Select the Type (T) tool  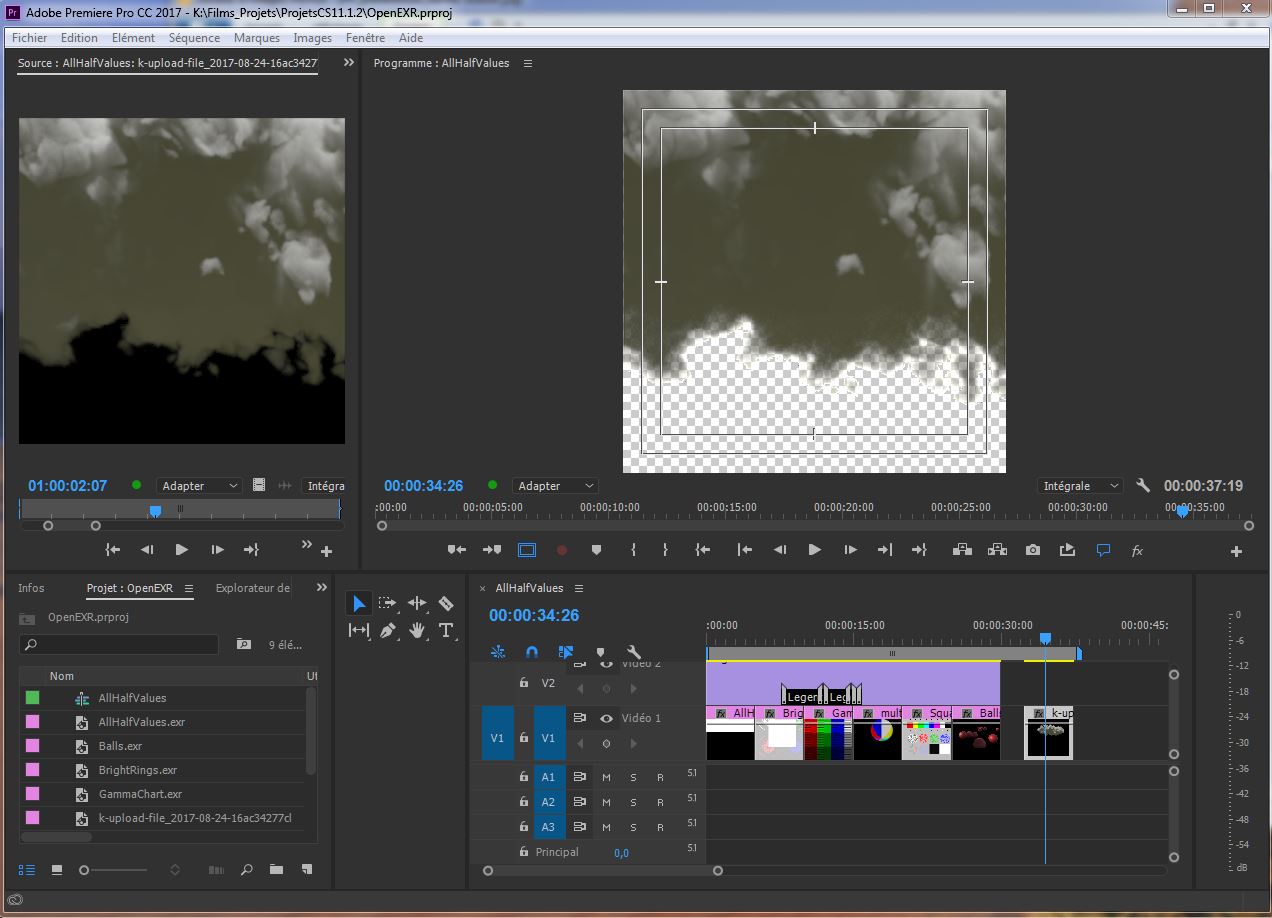(x=446, y=630)
